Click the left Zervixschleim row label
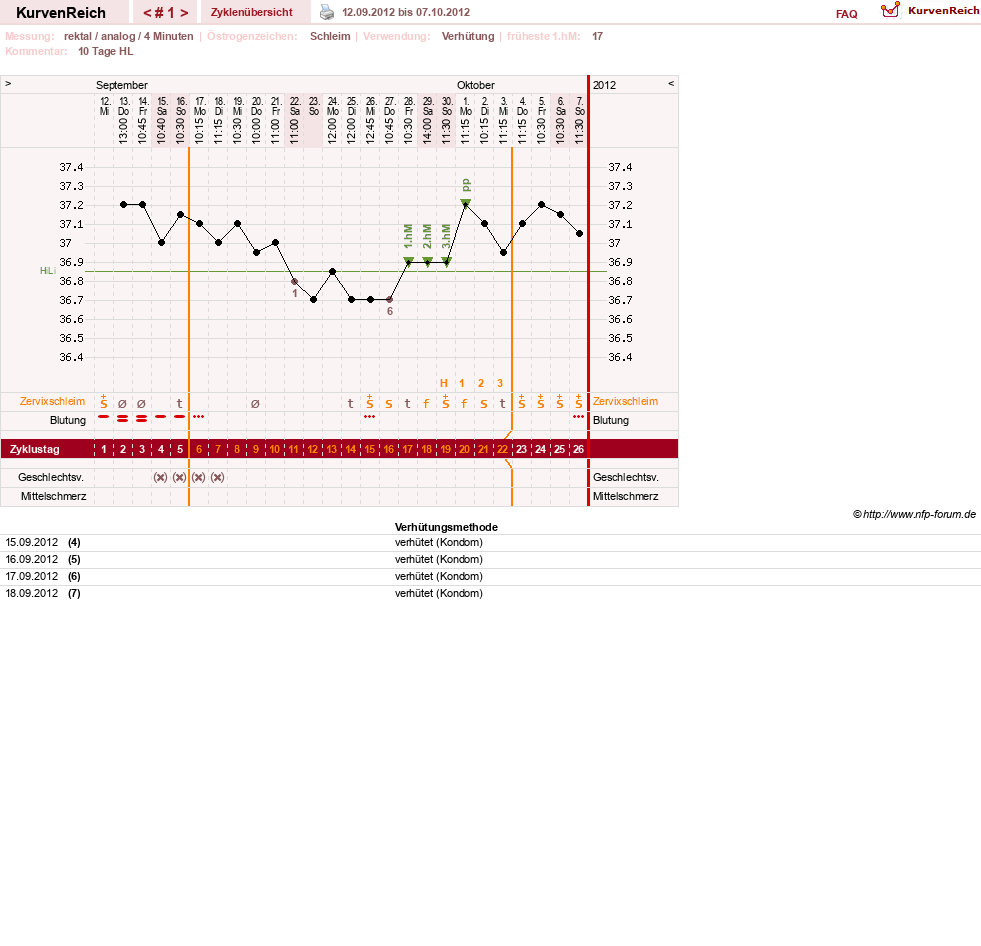This screenshot has height=946, width=981. point(53,402)
